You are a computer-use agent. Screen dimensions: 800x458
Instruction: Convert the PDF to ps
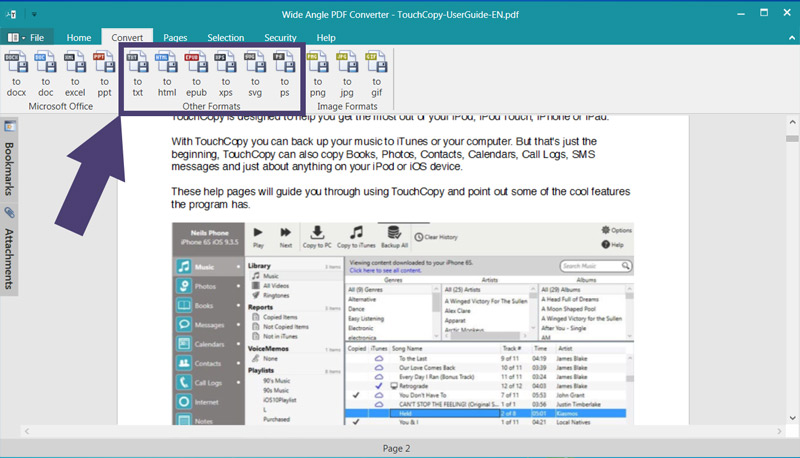point(284,74)
